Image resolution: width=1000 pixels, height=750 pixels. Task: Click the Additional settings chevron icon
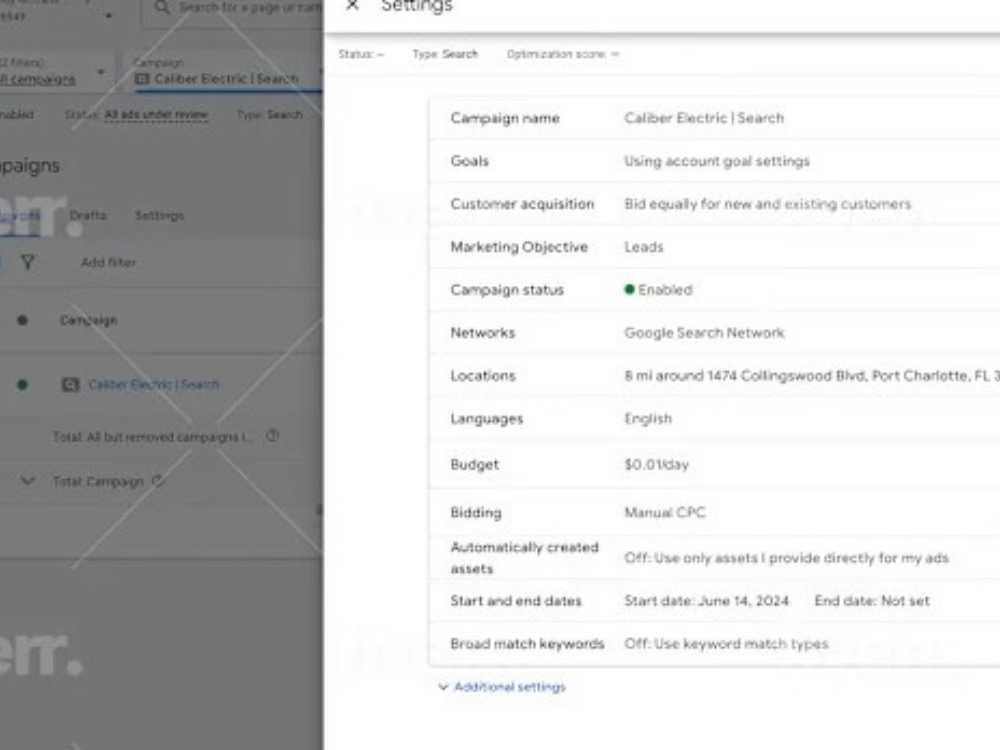pos(443,687)
